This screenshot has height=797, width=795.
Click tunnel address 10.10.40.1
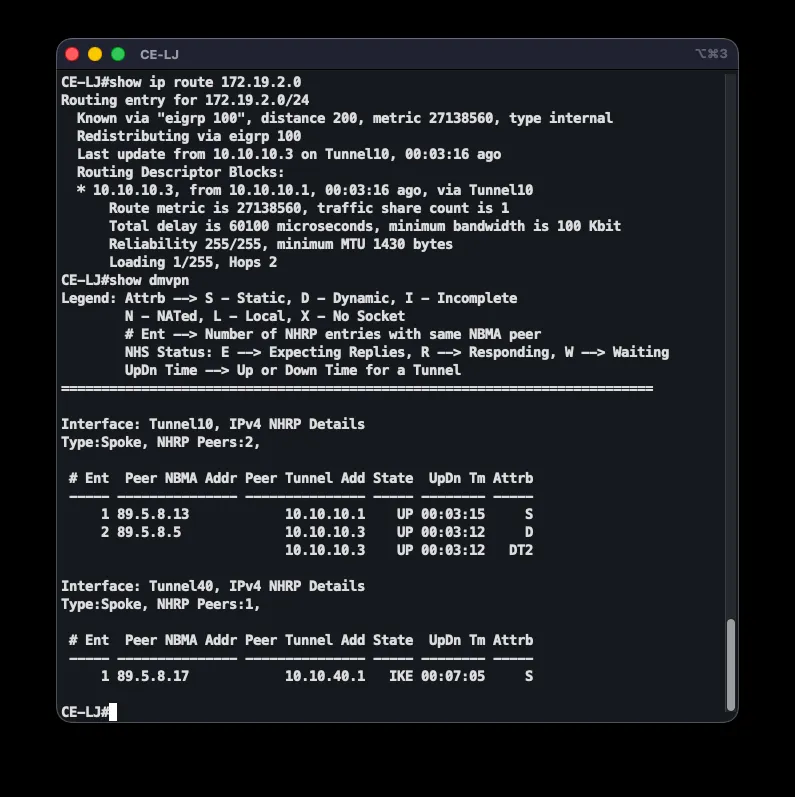click(x=325, y=677)
